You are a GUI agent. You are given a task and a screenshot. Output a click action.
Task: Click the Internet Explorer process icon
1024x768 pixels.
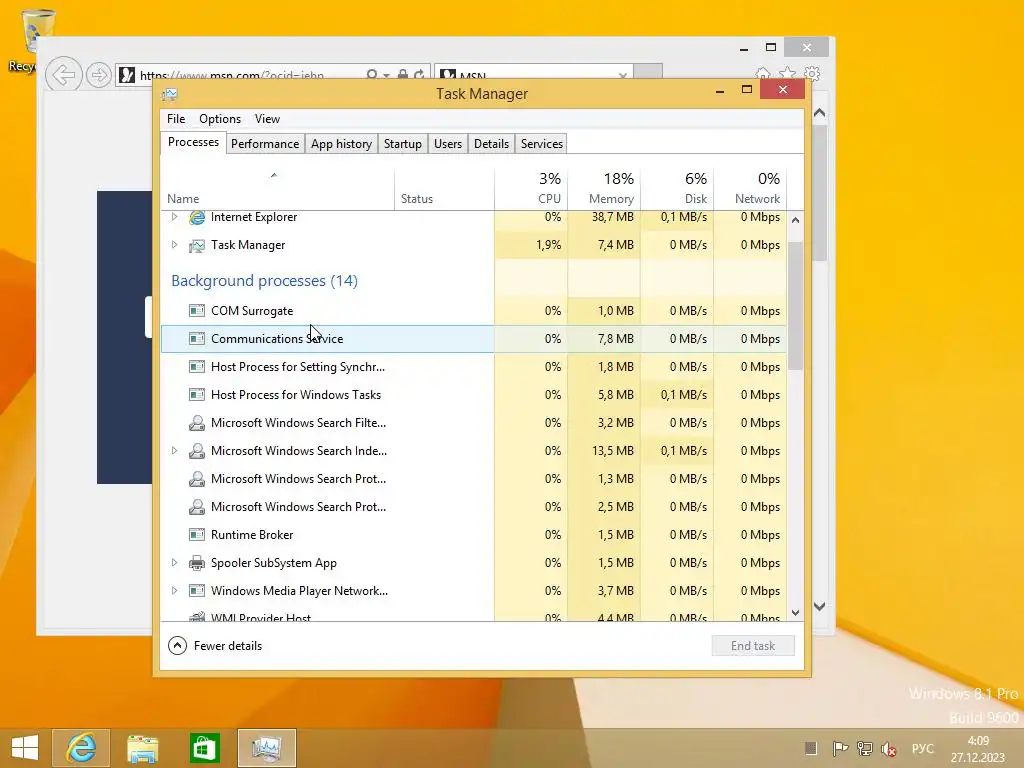tap(197, 217)
